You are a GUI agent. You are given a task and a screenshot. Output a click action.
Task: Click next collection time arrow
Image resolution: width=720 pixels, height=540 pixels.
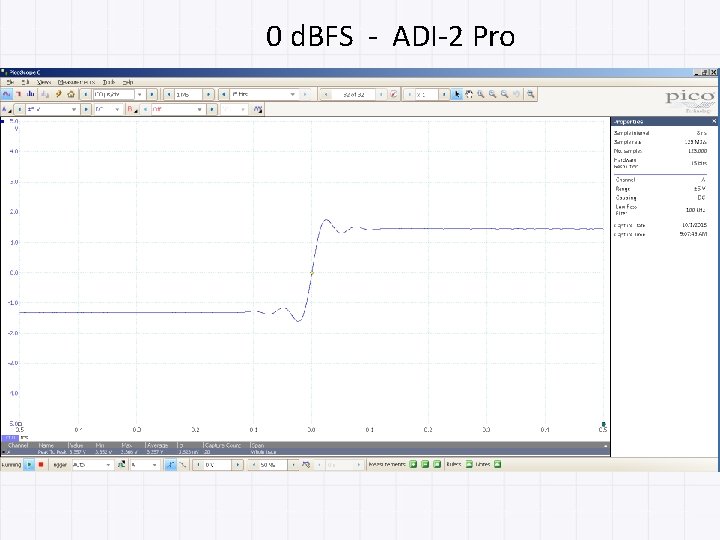tap(152, 94)
